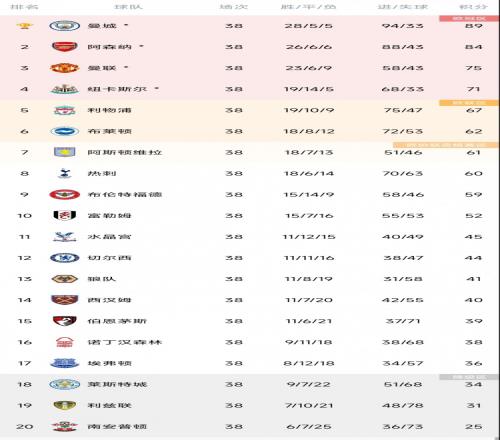Click the Arsenal club crest
Image resolution: width=500 pixels, height=440 pixels.
(x=64, y=47)
